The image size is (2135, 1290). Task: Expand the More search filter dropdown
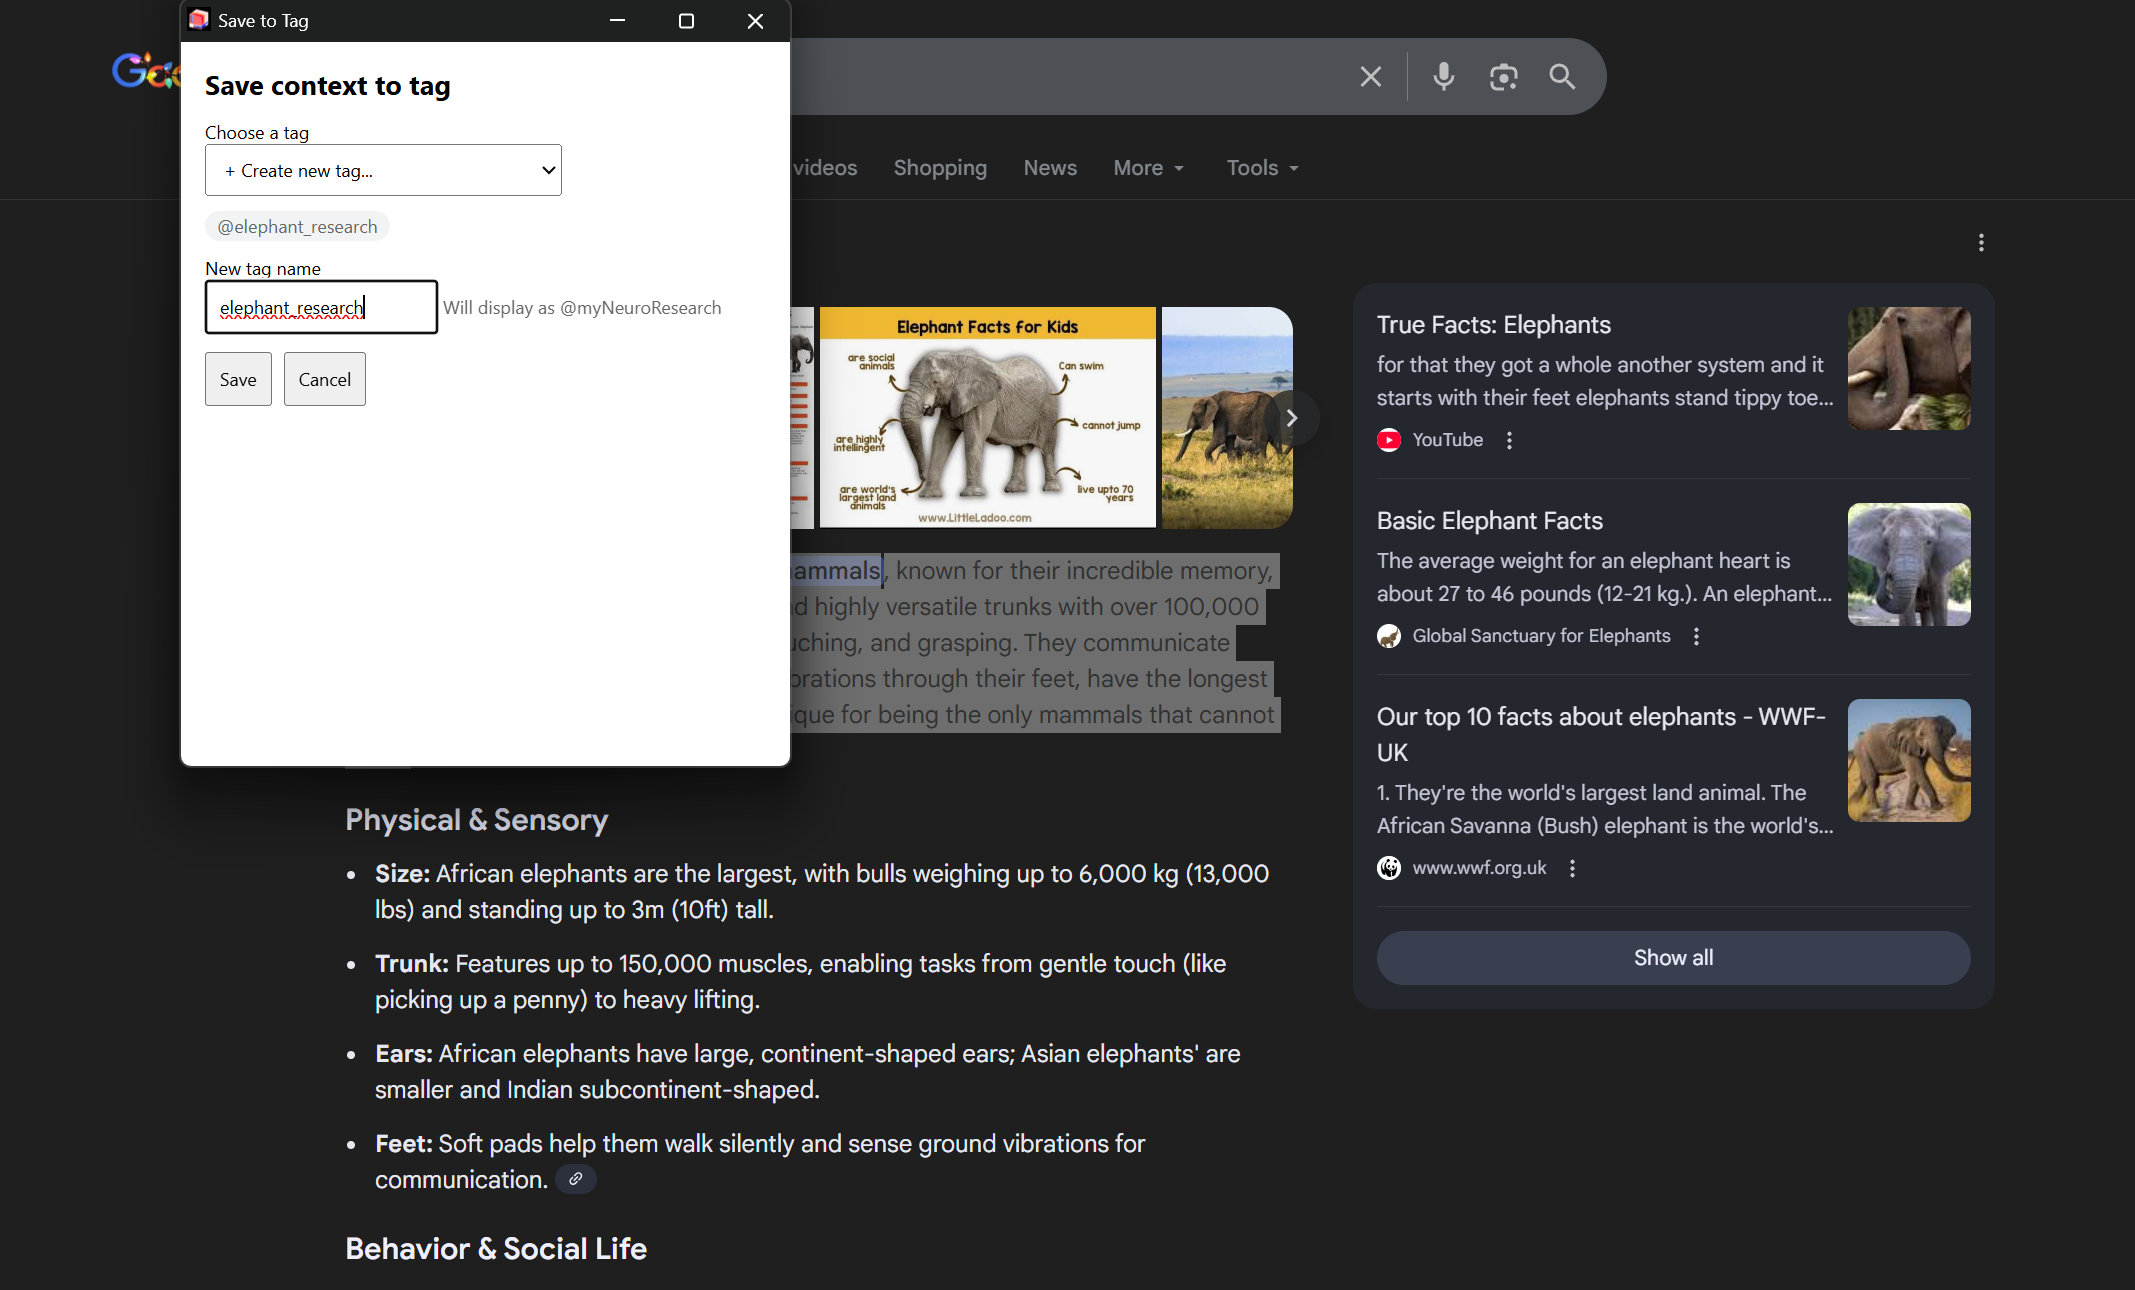click(x=1148, y=168)
